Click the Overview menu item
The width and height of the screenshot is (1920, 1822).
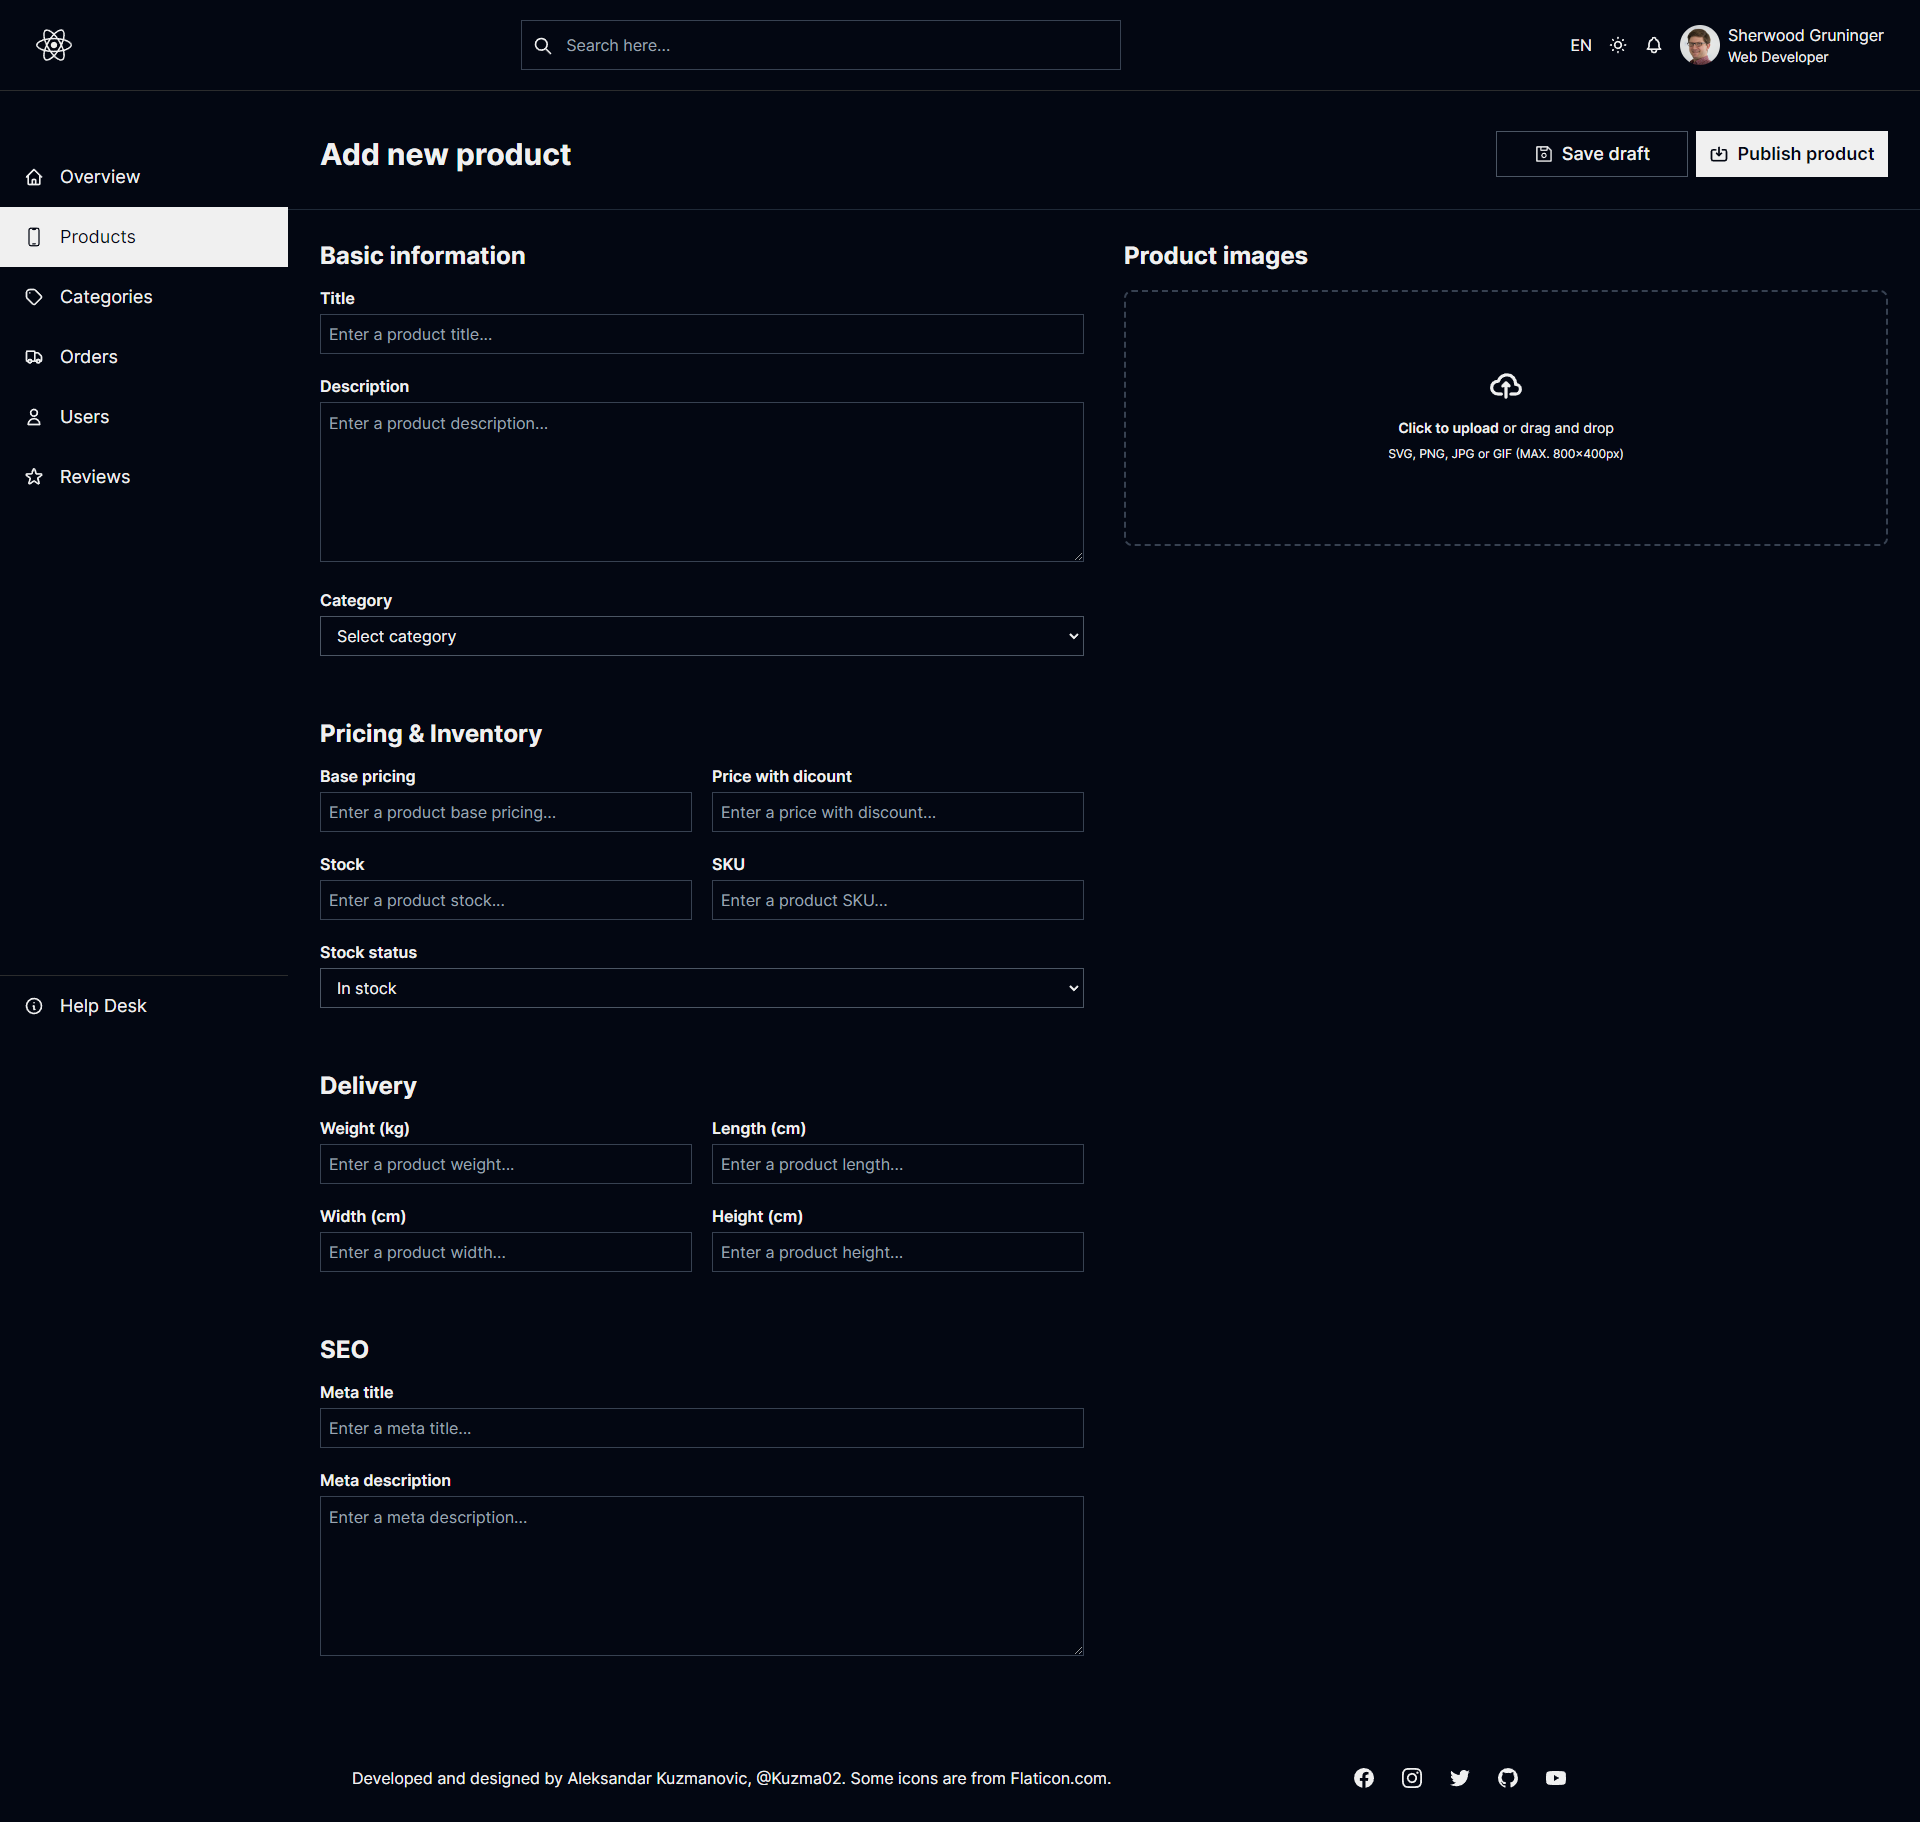pyautogui.click(x=98, y=176)
